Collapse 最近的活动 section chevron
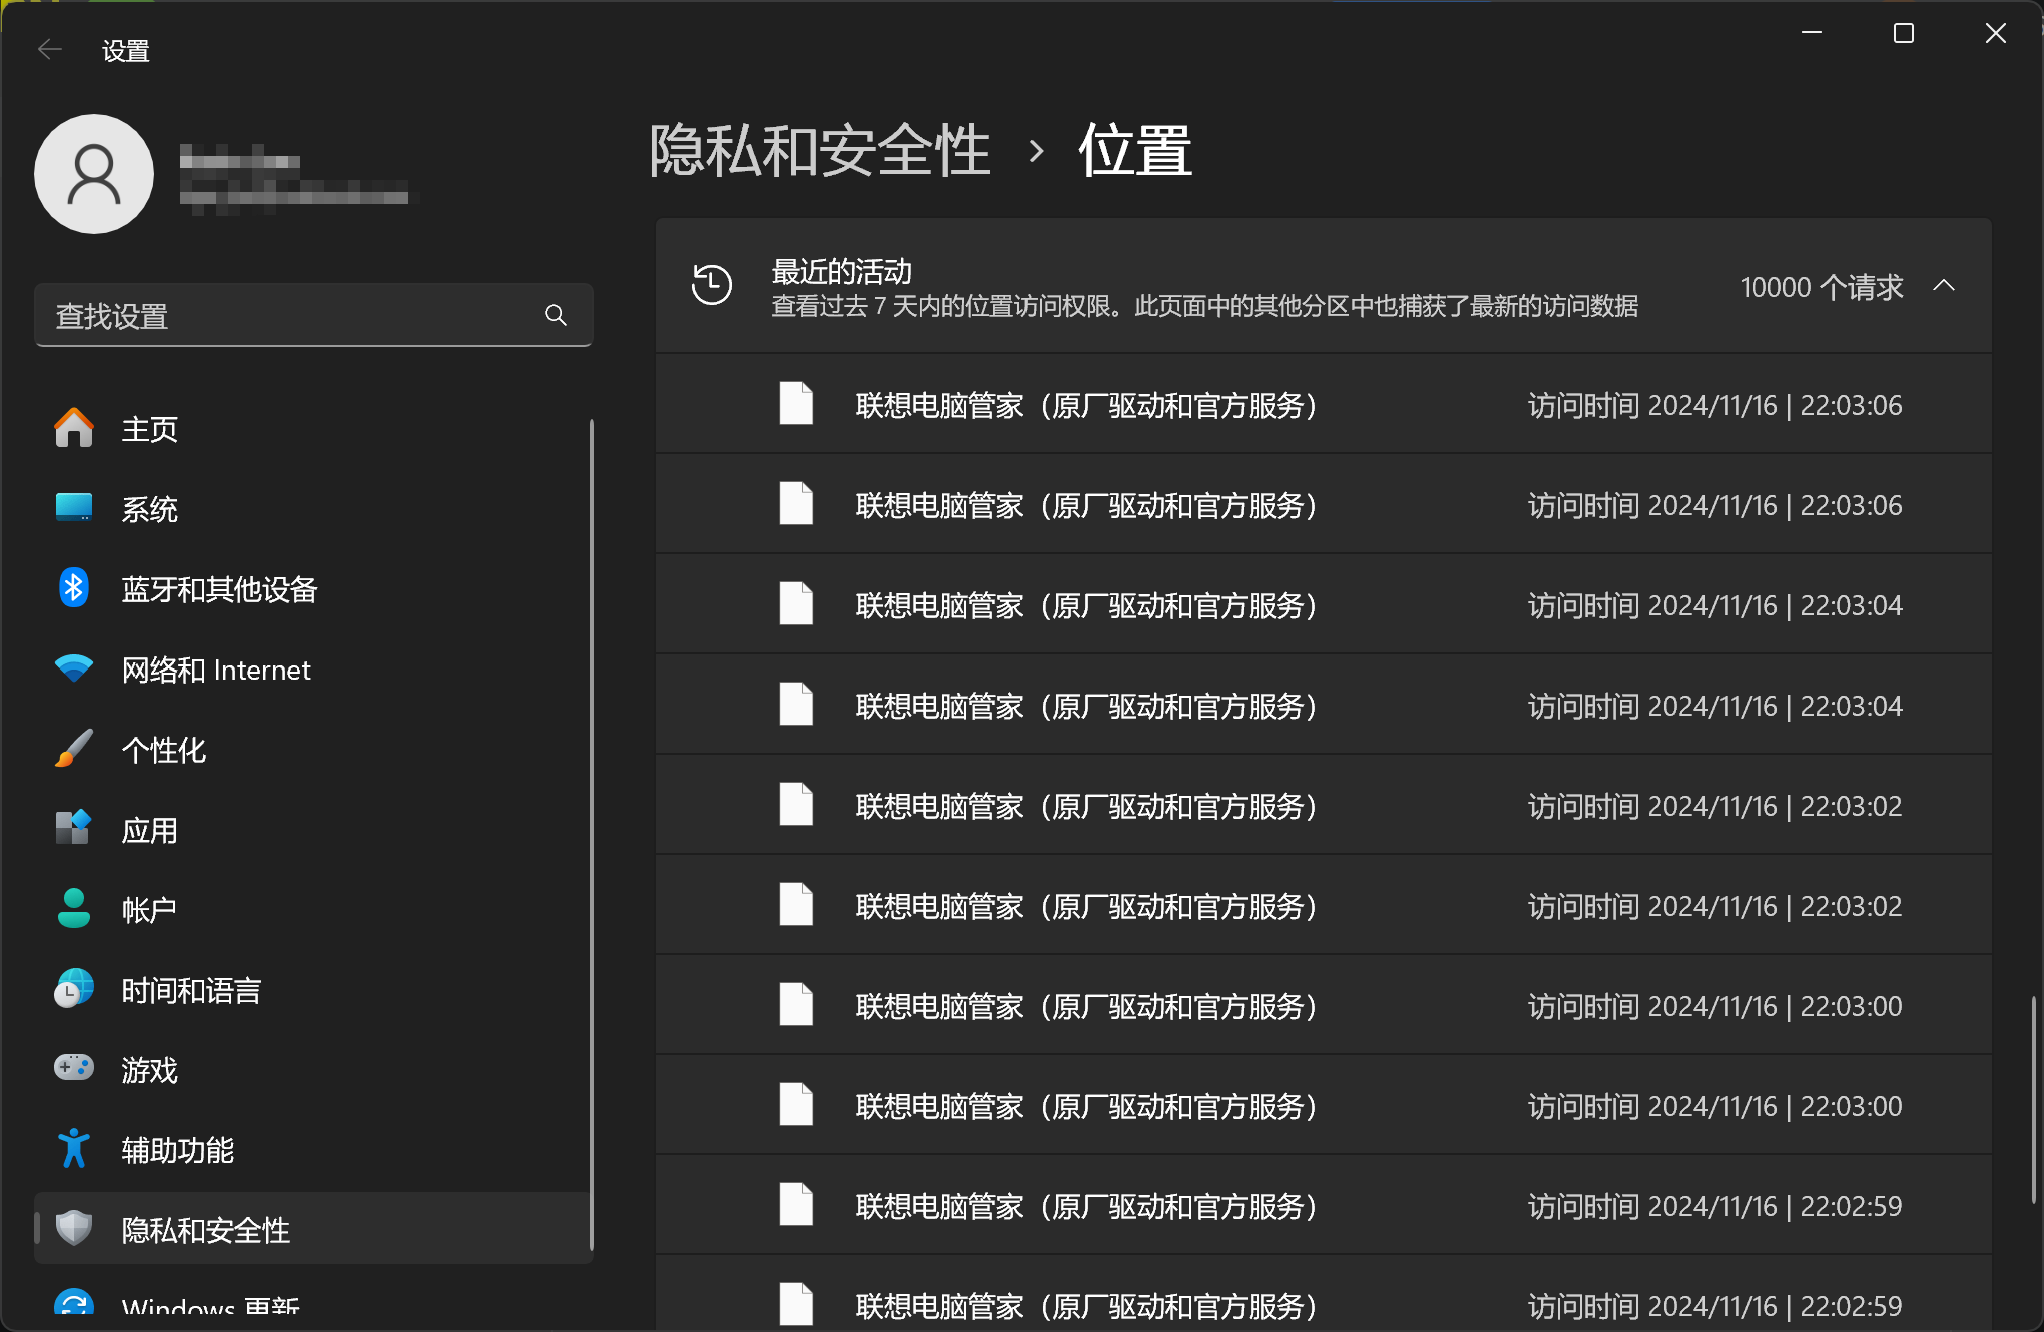 point(1944,286)
